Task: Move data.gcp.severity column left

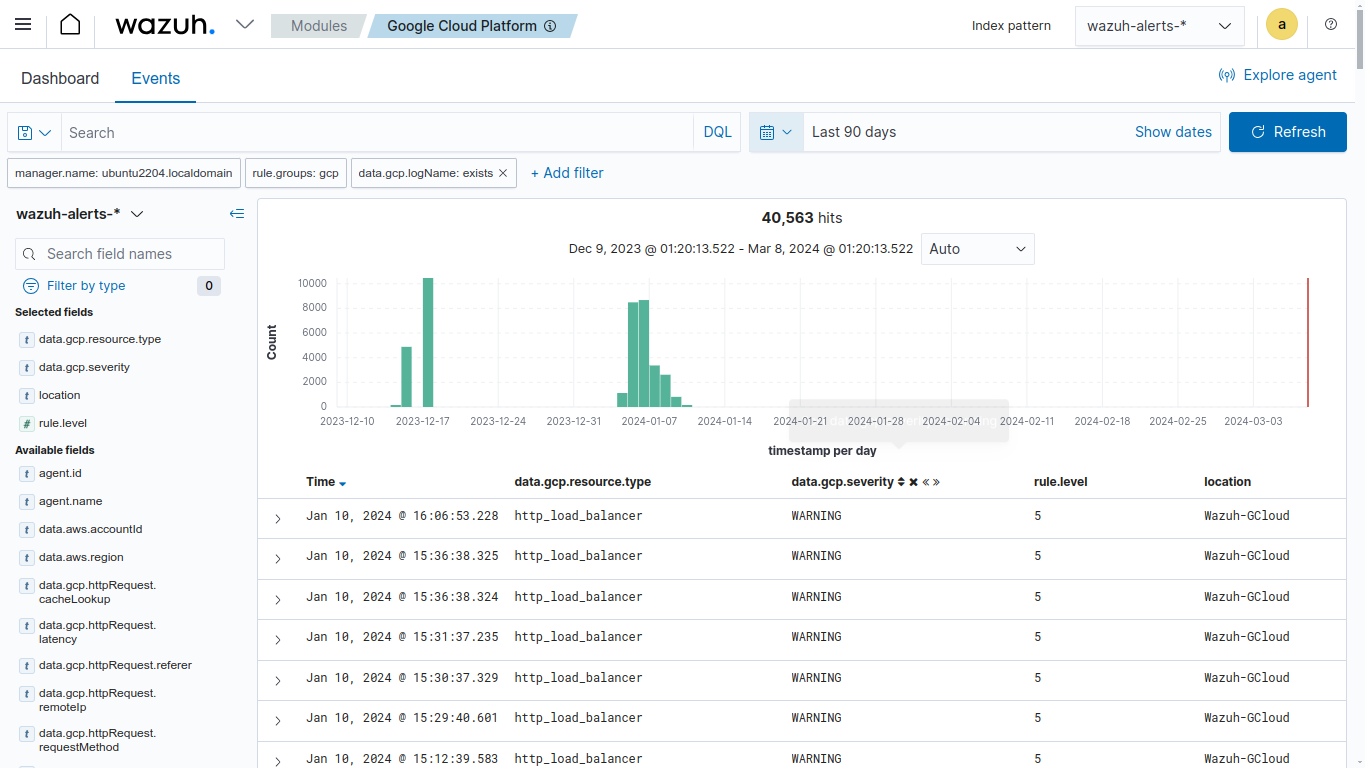Action: click(x=926, y=482)
